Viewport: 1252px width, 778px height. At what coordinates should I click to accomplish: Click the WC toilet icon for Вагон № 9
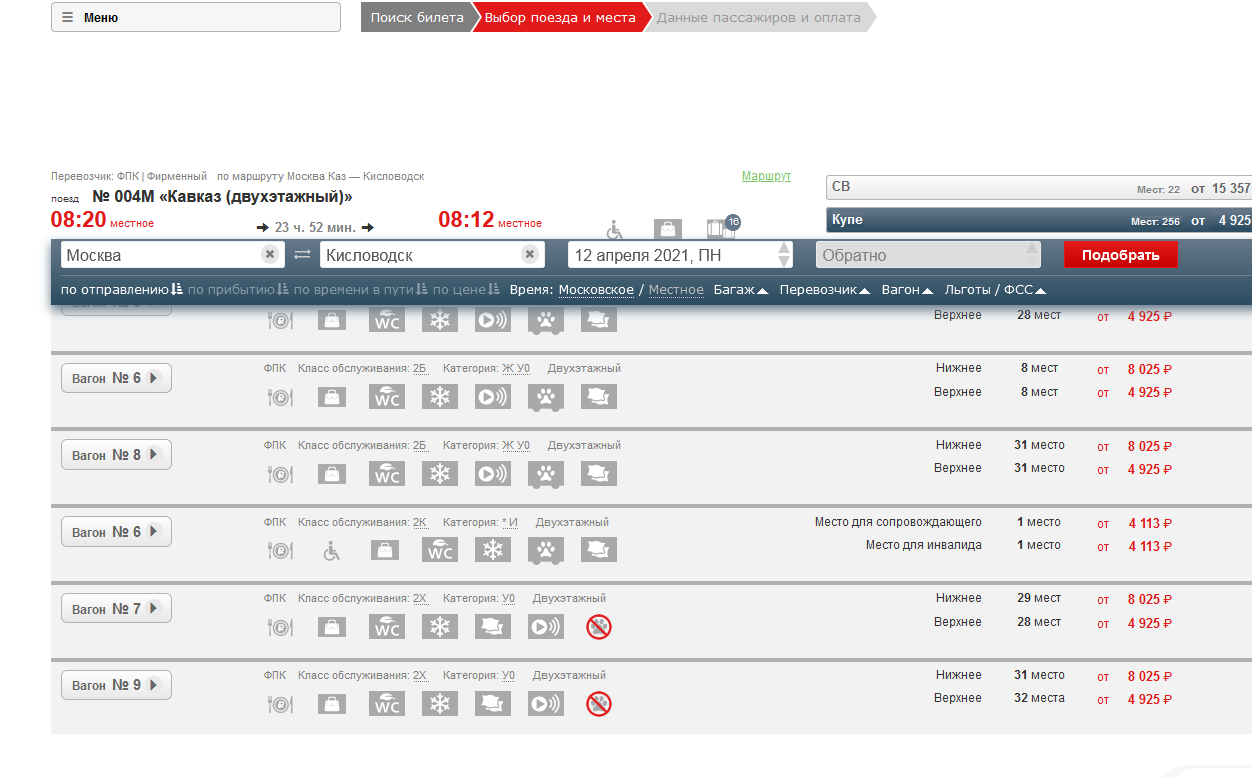pos(387,704)
